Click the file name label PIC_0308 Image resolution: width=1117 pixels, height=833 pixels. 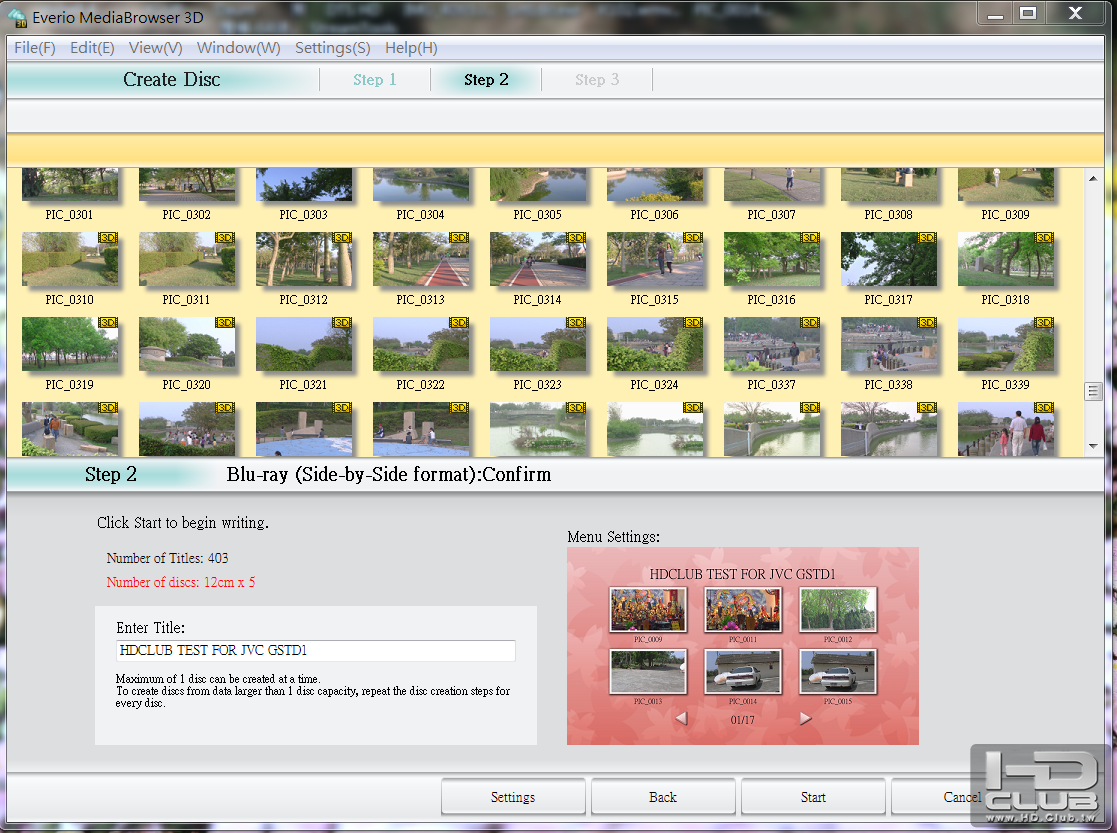click(x=888, y=214)
